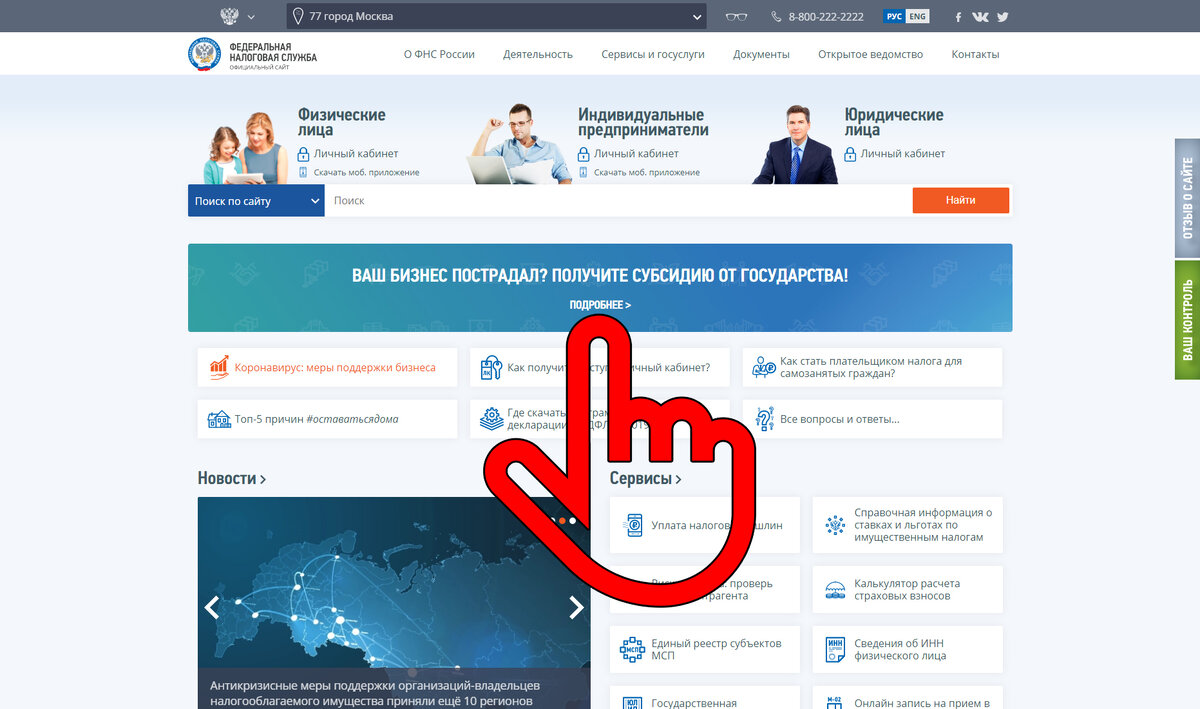Open the Деятельность menu
1200x709 pixels.
[x=538, y=54]
